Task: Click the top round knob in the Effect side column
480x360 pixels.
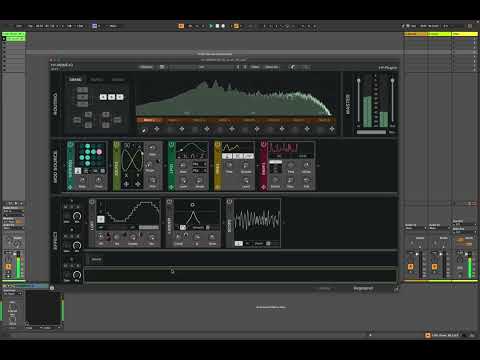Action: point(77,216)
